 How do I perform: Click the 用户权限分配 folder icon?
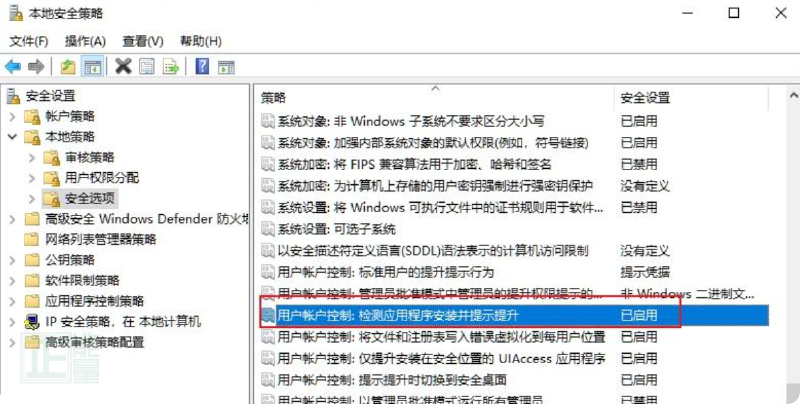coord(52,178)
